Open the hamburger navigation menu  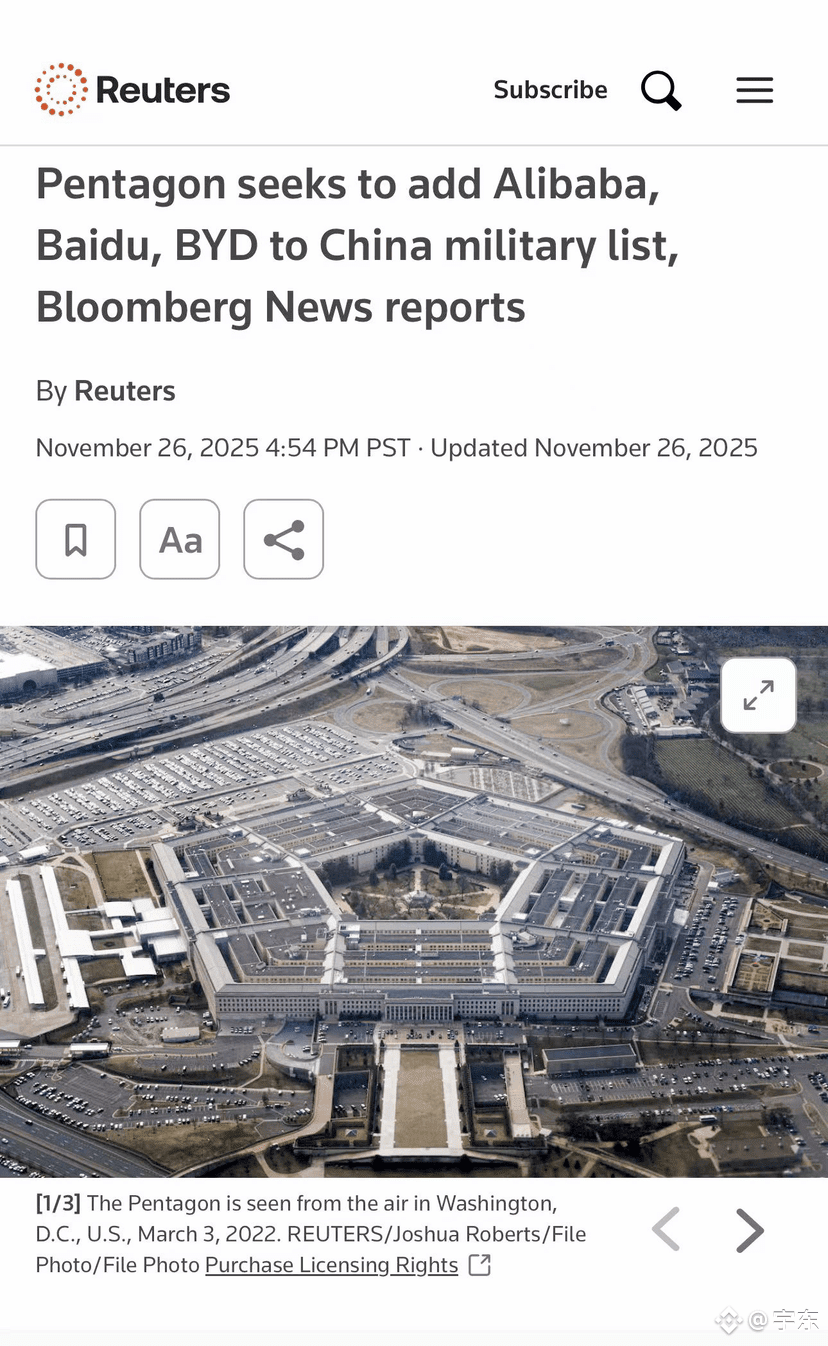click(x=755, y=90)
